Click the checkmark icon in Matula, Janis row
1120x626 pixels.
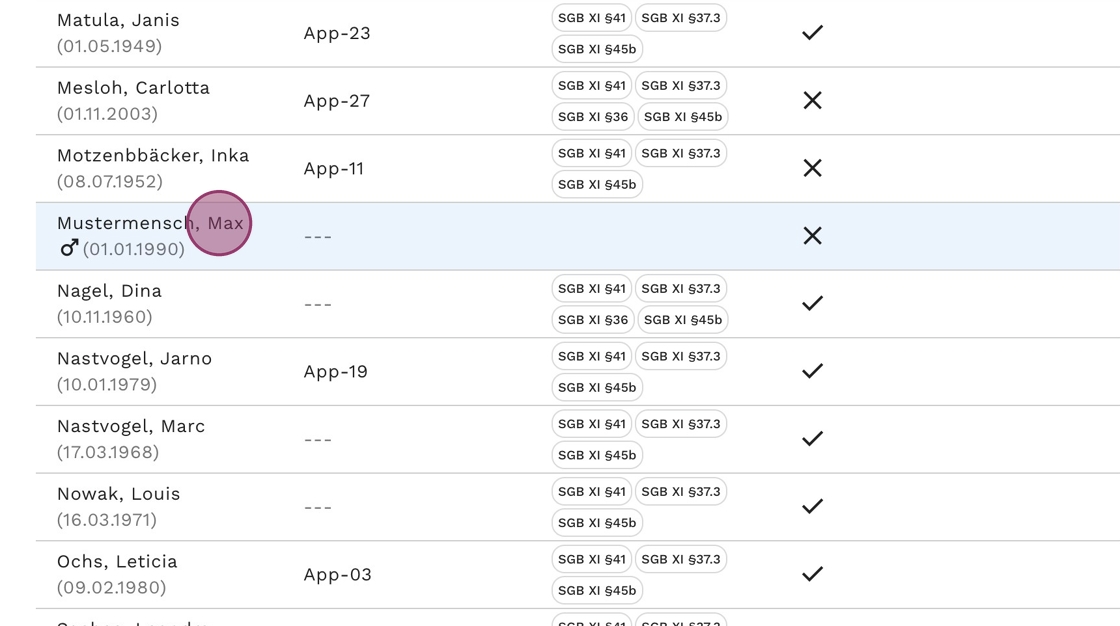(812, 33)
